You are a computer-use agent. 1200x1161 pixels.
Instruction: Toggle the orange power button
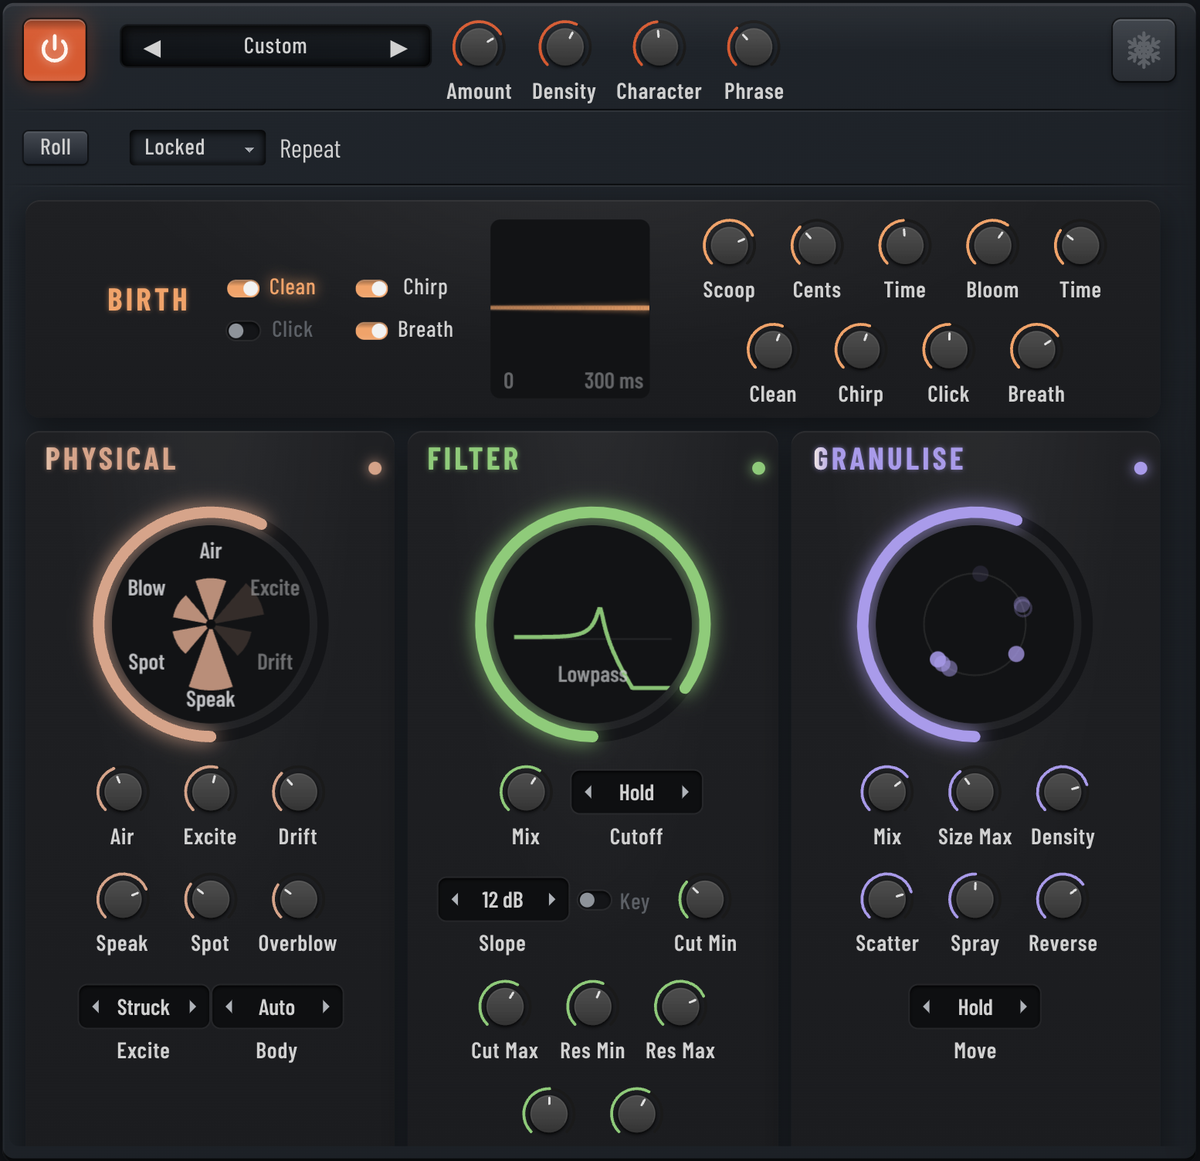(x=55, y=48)
